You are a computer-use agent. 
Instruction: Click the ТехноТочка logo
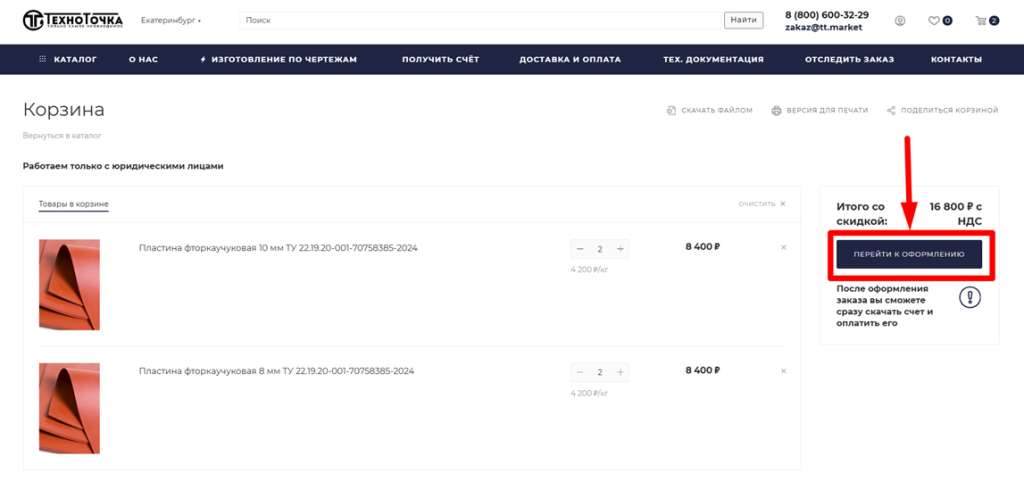[73, 20]
